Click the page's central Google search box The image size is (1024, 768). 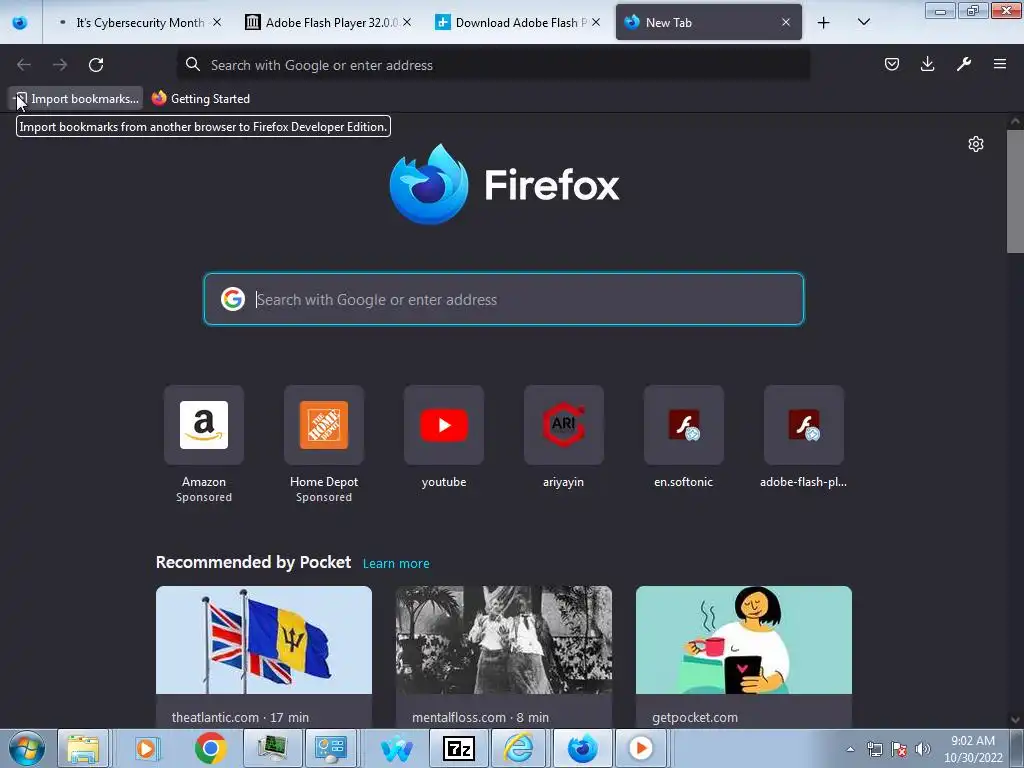[x=504, y=299]
